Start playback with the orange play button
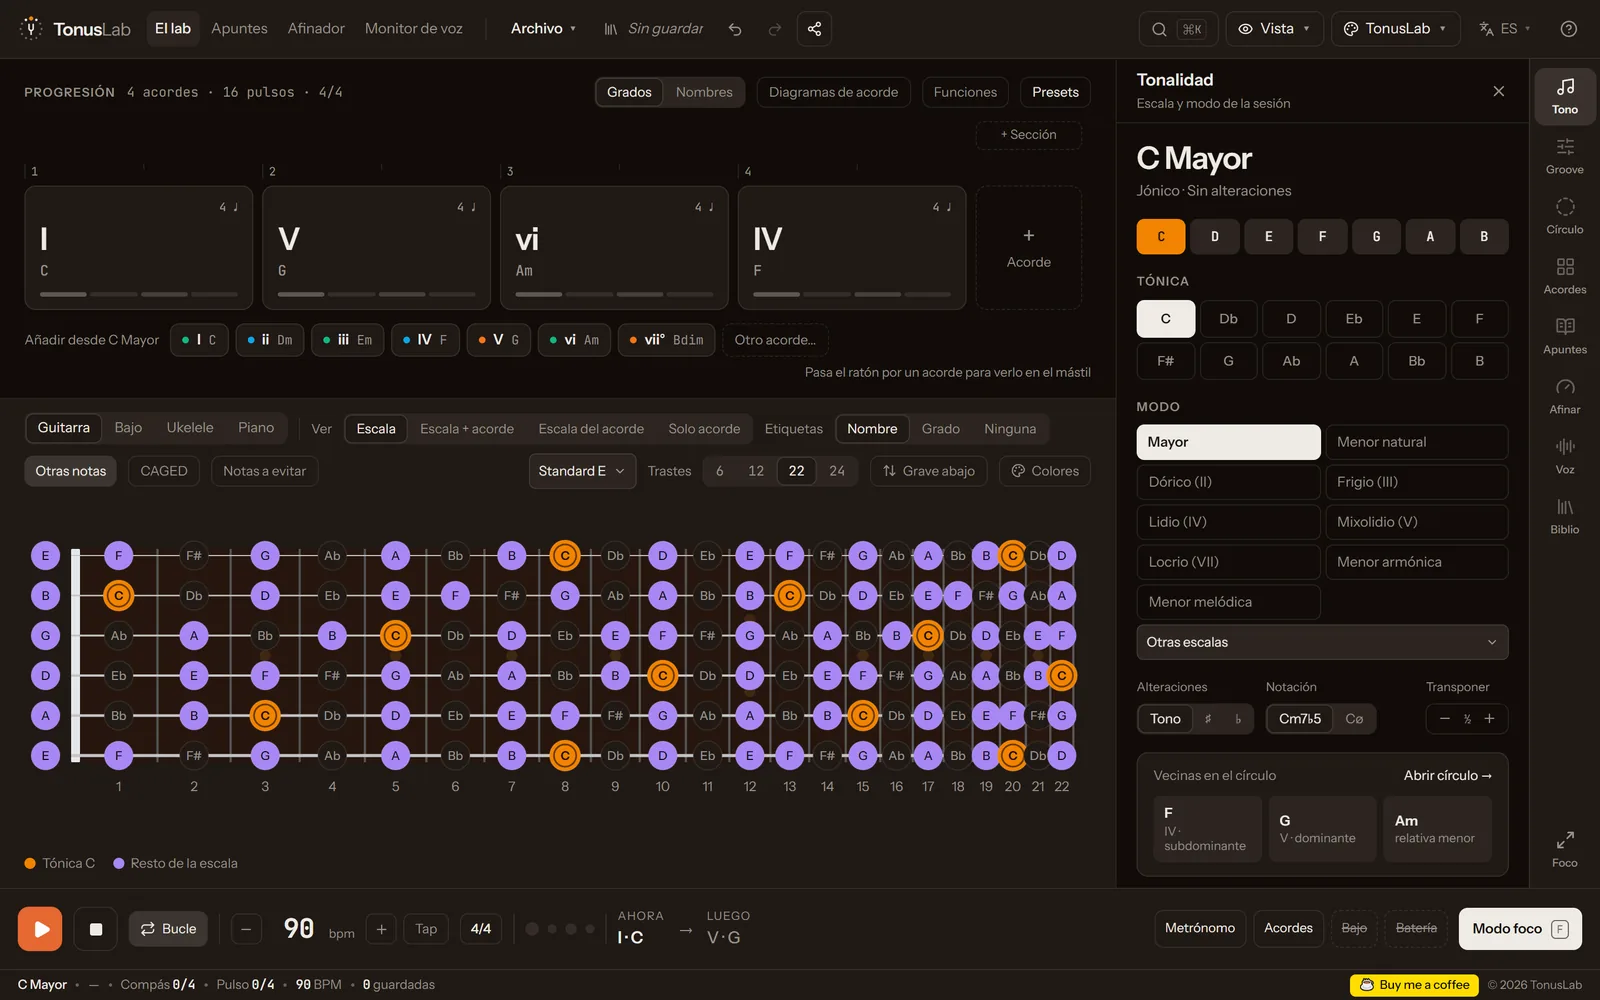The image size is (1600, 1000). coord(40,929)
